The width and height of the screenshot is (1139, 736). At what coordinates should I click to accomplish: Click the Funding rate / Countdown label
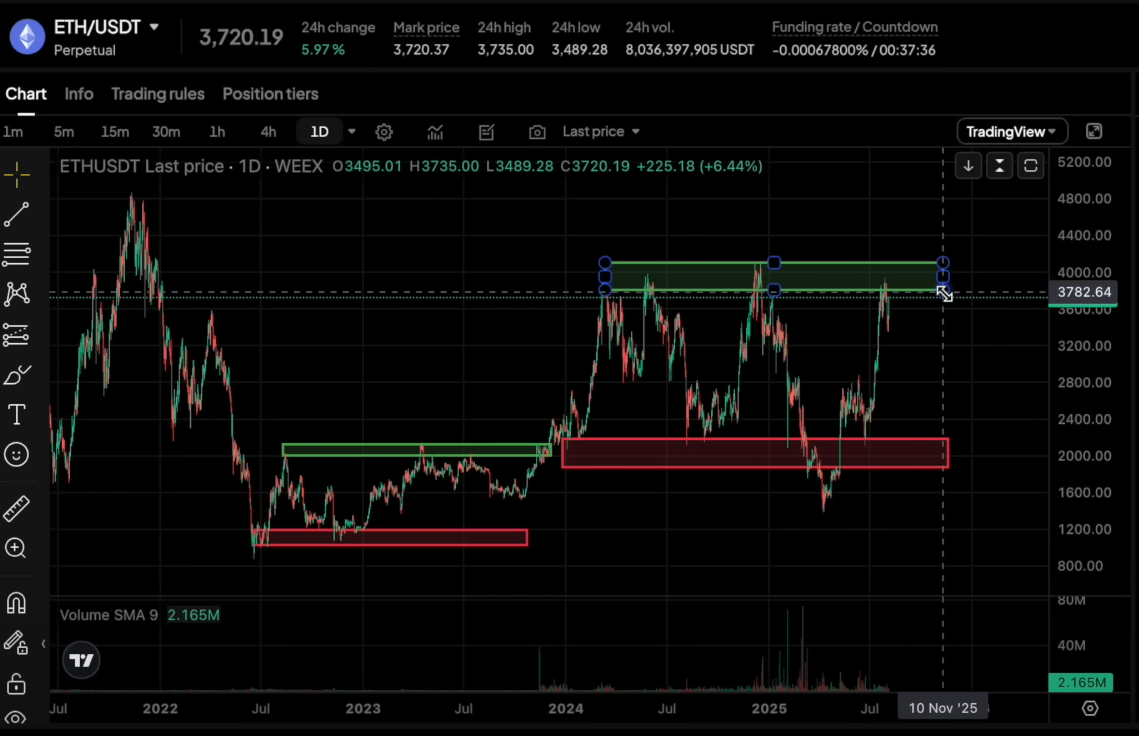854,27
